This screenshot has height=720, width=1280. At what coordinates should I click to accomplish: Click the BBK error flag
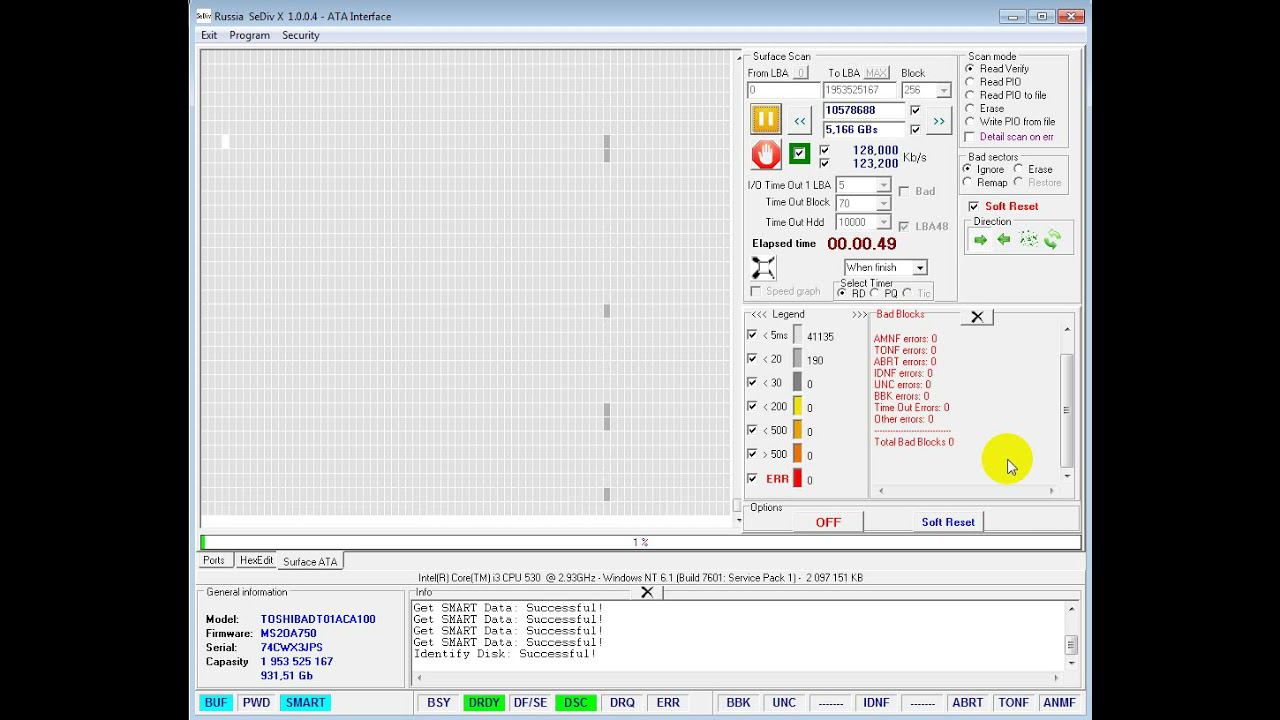tap(738, 703)
